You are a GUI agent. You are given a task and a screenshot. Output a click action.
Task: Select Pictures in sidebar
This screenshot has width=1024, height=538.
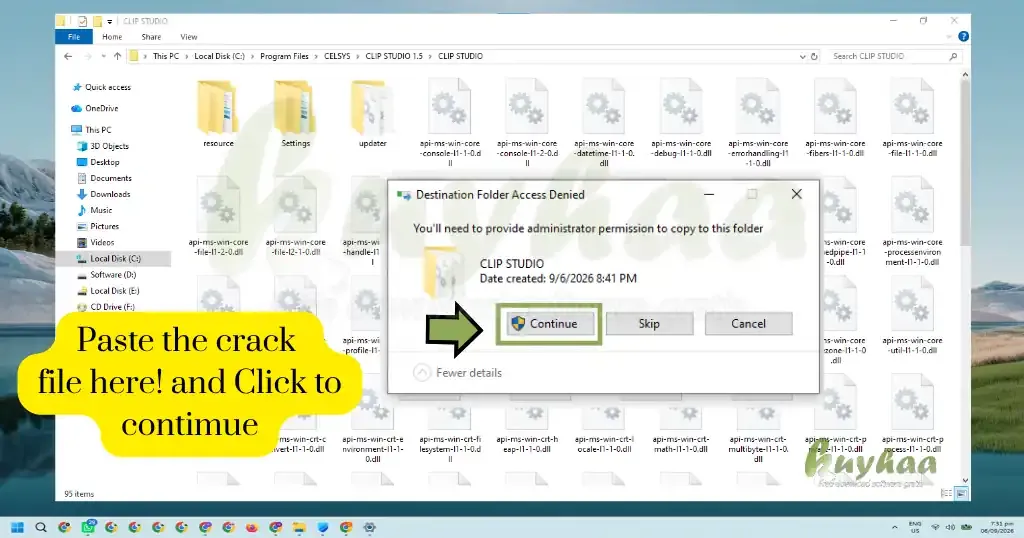(x=98, y=227)
